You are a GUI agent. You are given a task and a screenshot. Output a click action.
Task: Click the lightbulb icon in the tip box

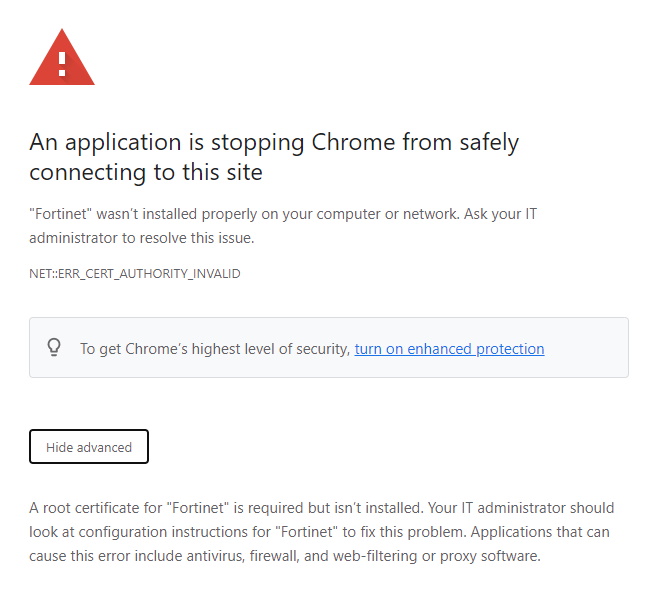point(55,347)
